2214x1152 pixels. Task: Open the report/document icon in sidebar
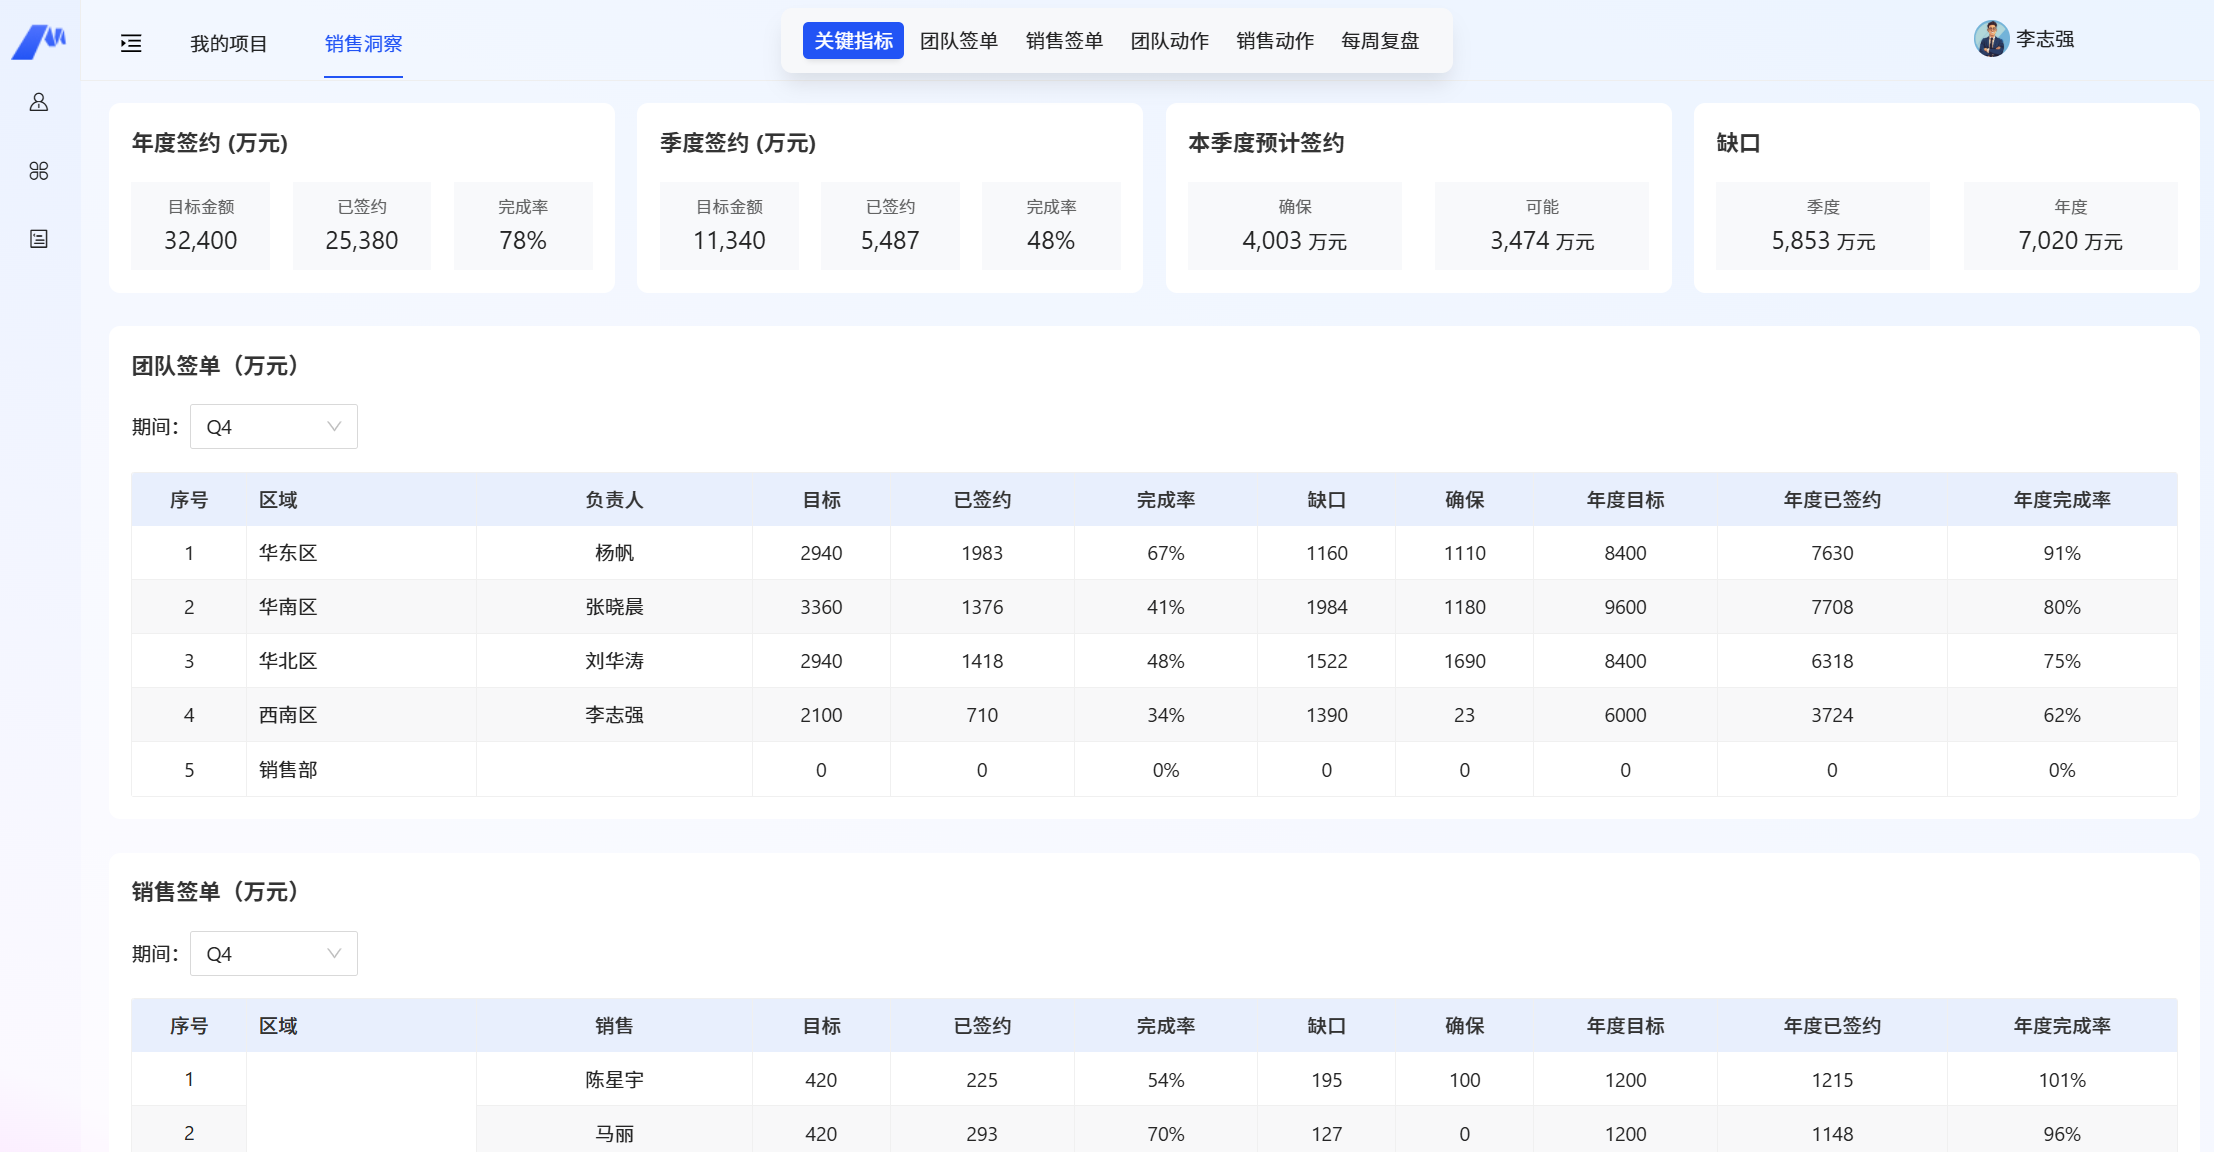click(x=39, y=238)
